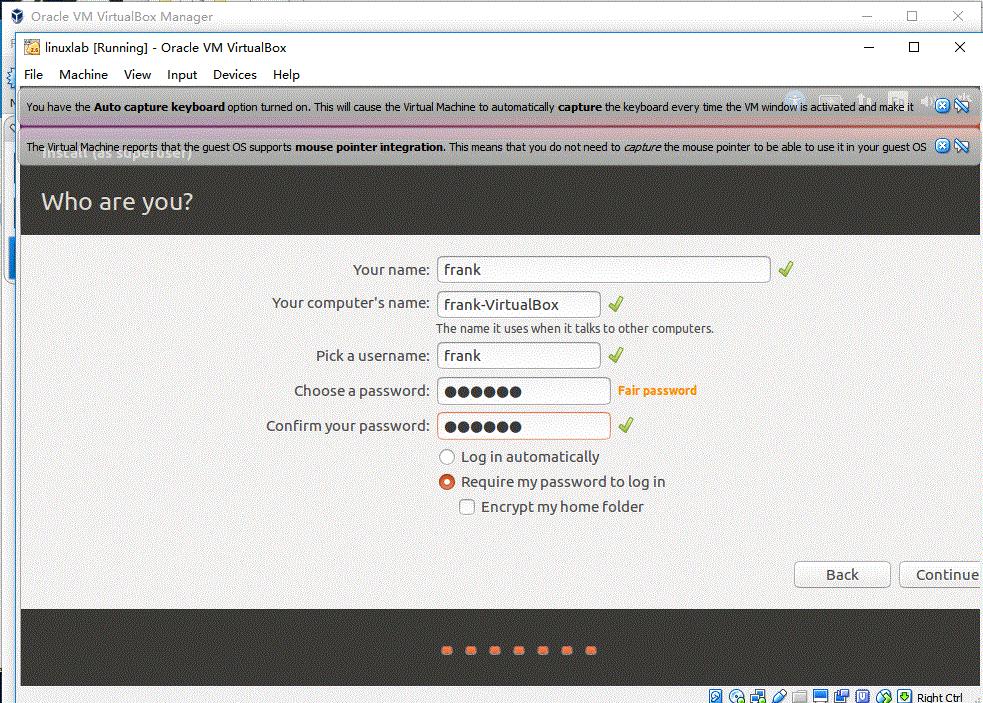This screenshot has height=703, width=983.
Task: Click into the Your name field
Action: [x=604, y=270]
